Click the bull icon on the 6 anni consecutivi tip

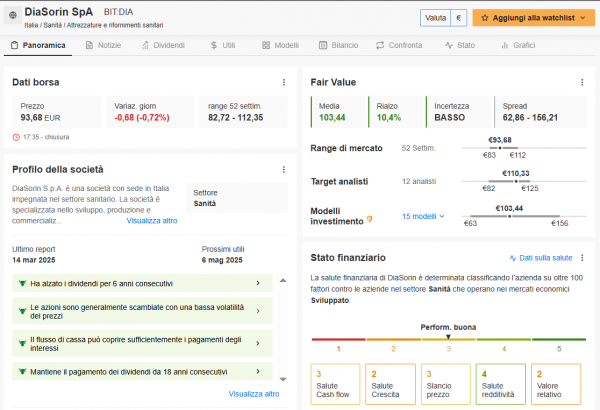click(22, 283)
